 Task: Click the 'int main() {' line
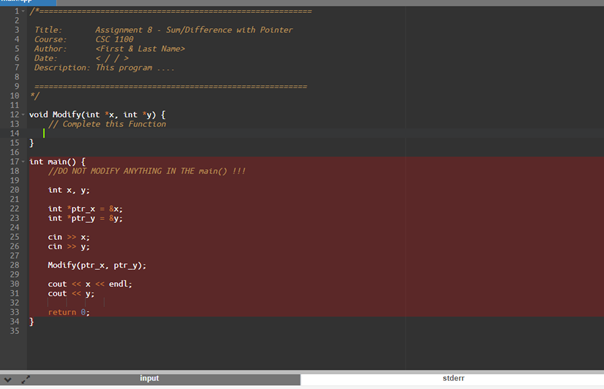[x=57, y=162]
